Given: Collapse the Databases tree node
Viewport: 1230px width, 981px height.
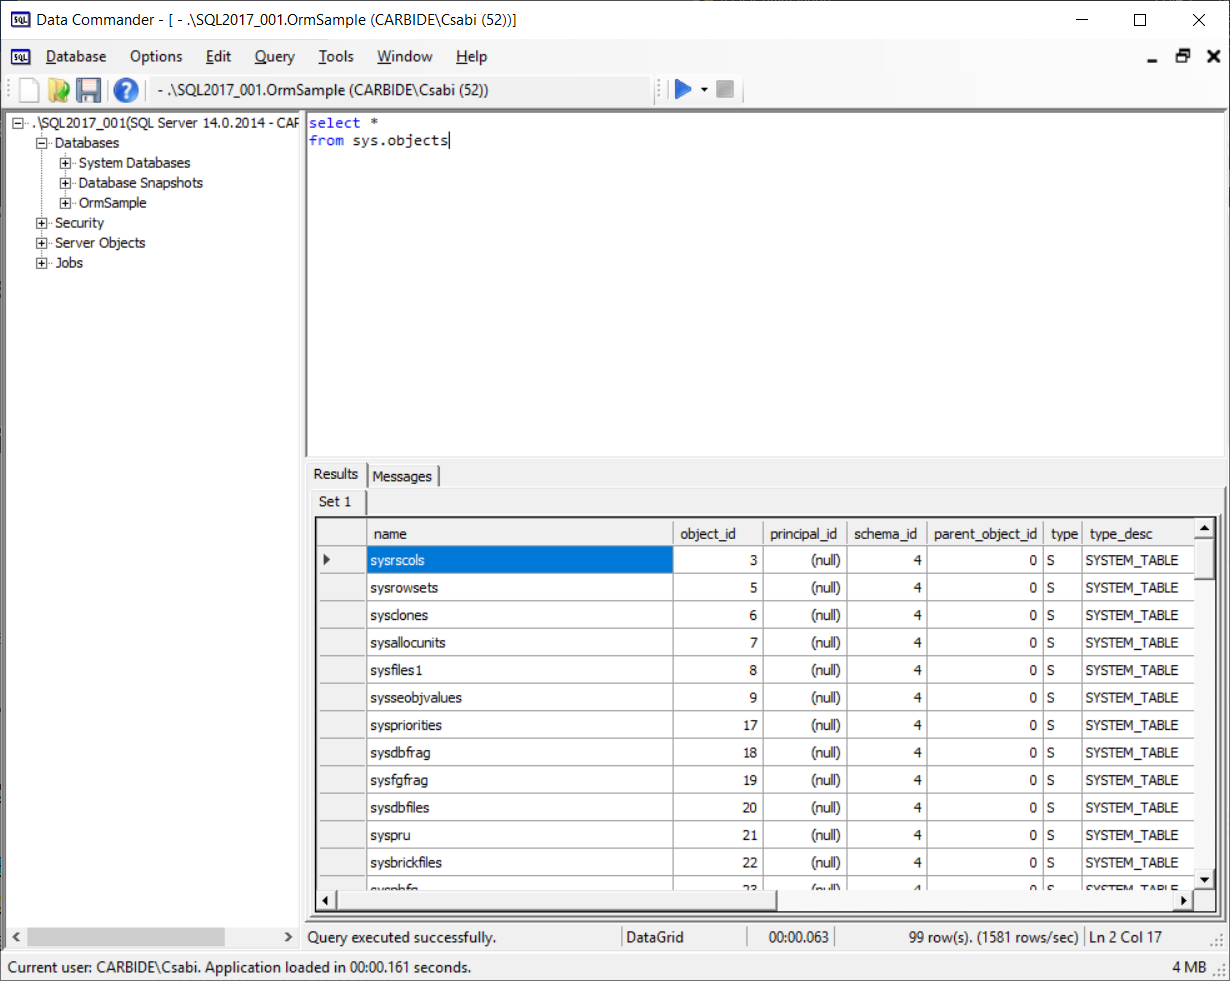Looking at the screenshot, I should tap(42, 143).
